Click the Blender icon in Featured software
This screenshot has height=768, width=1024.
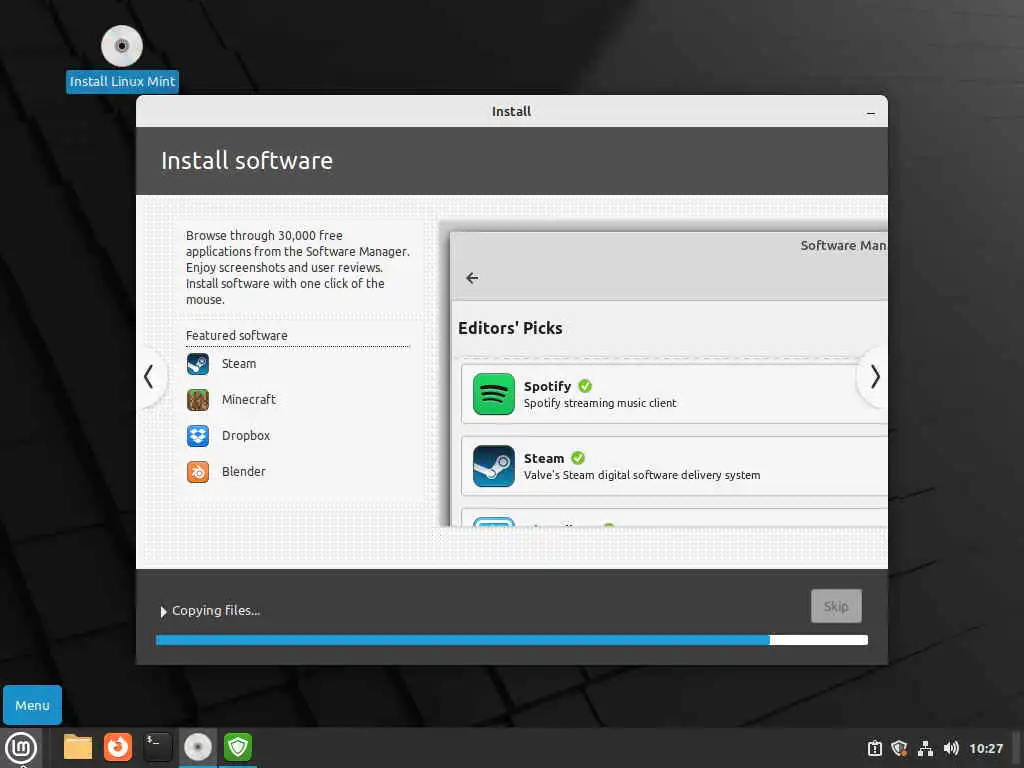coord(198,472)
